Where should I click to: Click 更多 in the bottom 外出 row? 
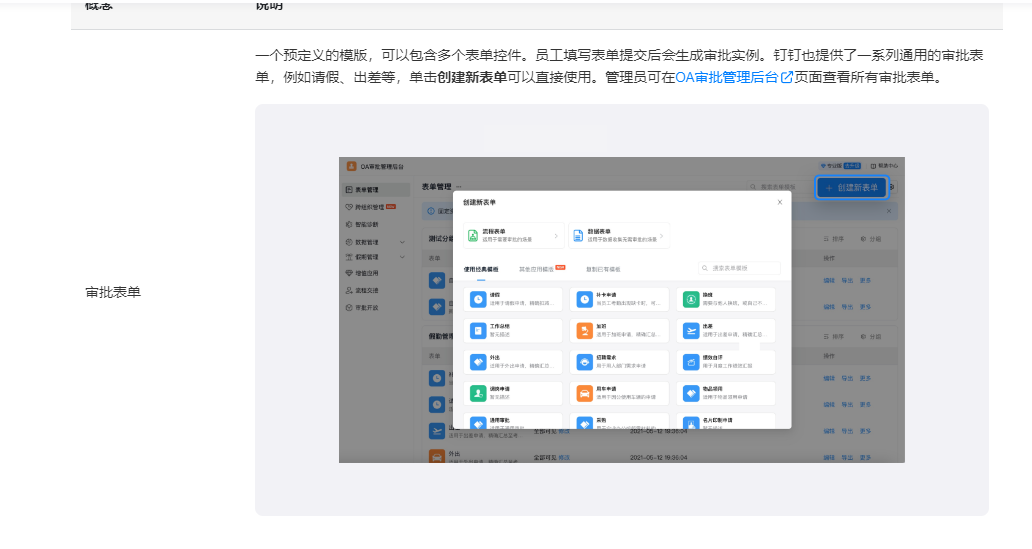tap(865, 458)
